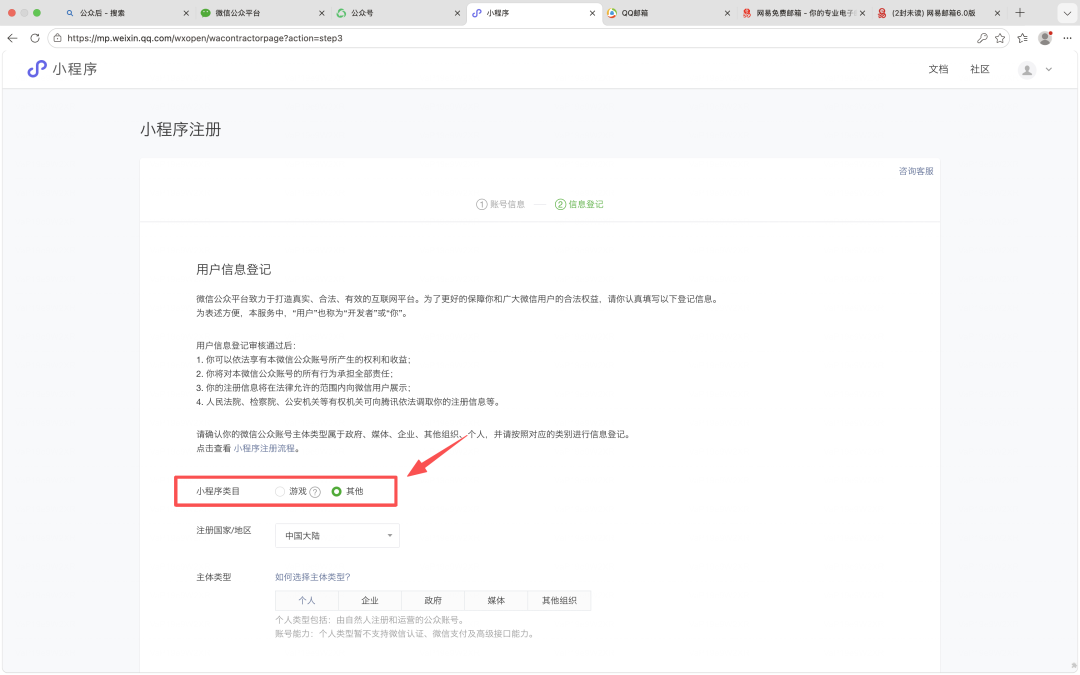
Task: Open the 社区 link in header
Action: pyautogui.click(x=979, y=69)
